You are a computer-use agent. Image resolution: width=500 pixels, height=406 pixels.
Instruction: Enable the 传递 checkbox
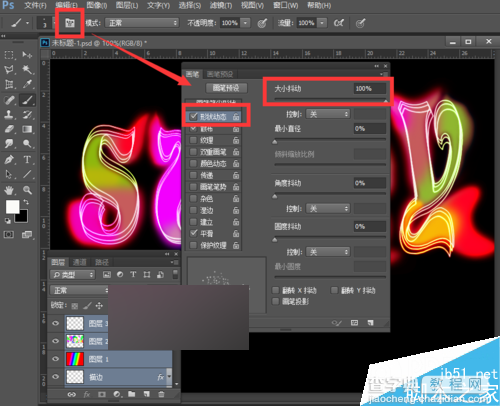pos(193,175)
